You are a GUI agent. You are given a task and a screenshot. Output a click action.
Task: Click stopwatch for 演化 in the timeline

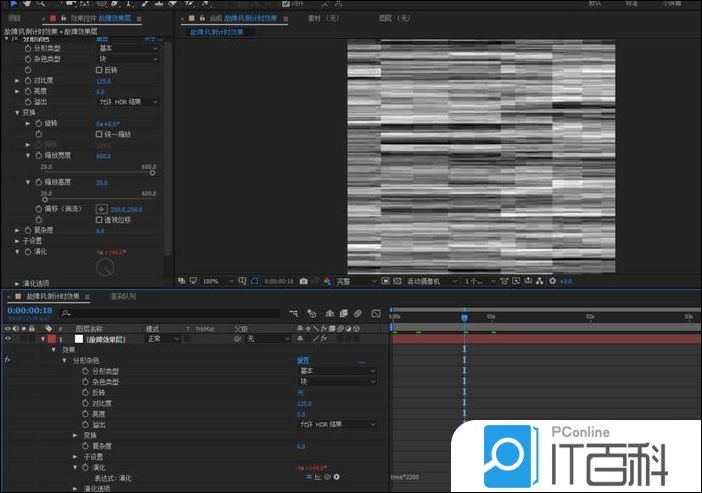tap(85, 467)
